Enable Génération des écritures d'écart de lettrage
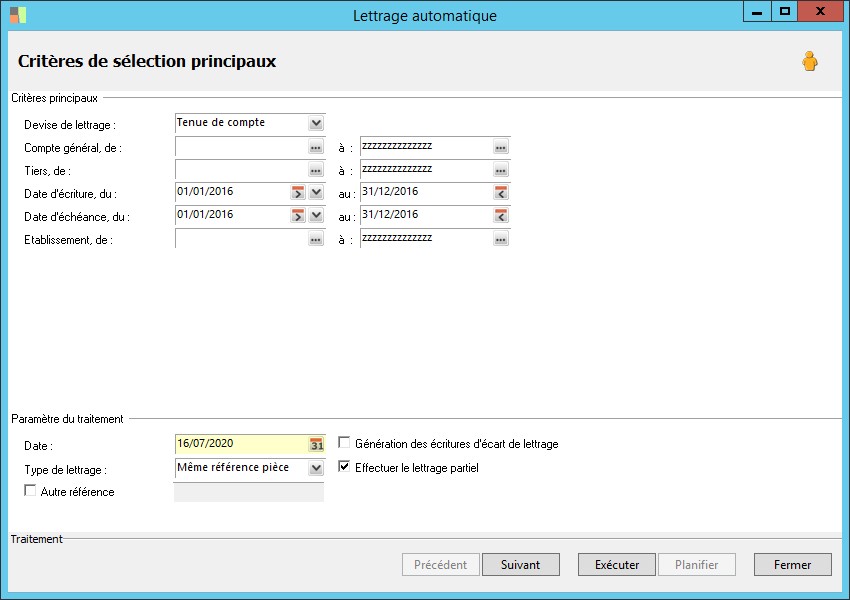Screen dimensions: 850x600 click(345, 443)
